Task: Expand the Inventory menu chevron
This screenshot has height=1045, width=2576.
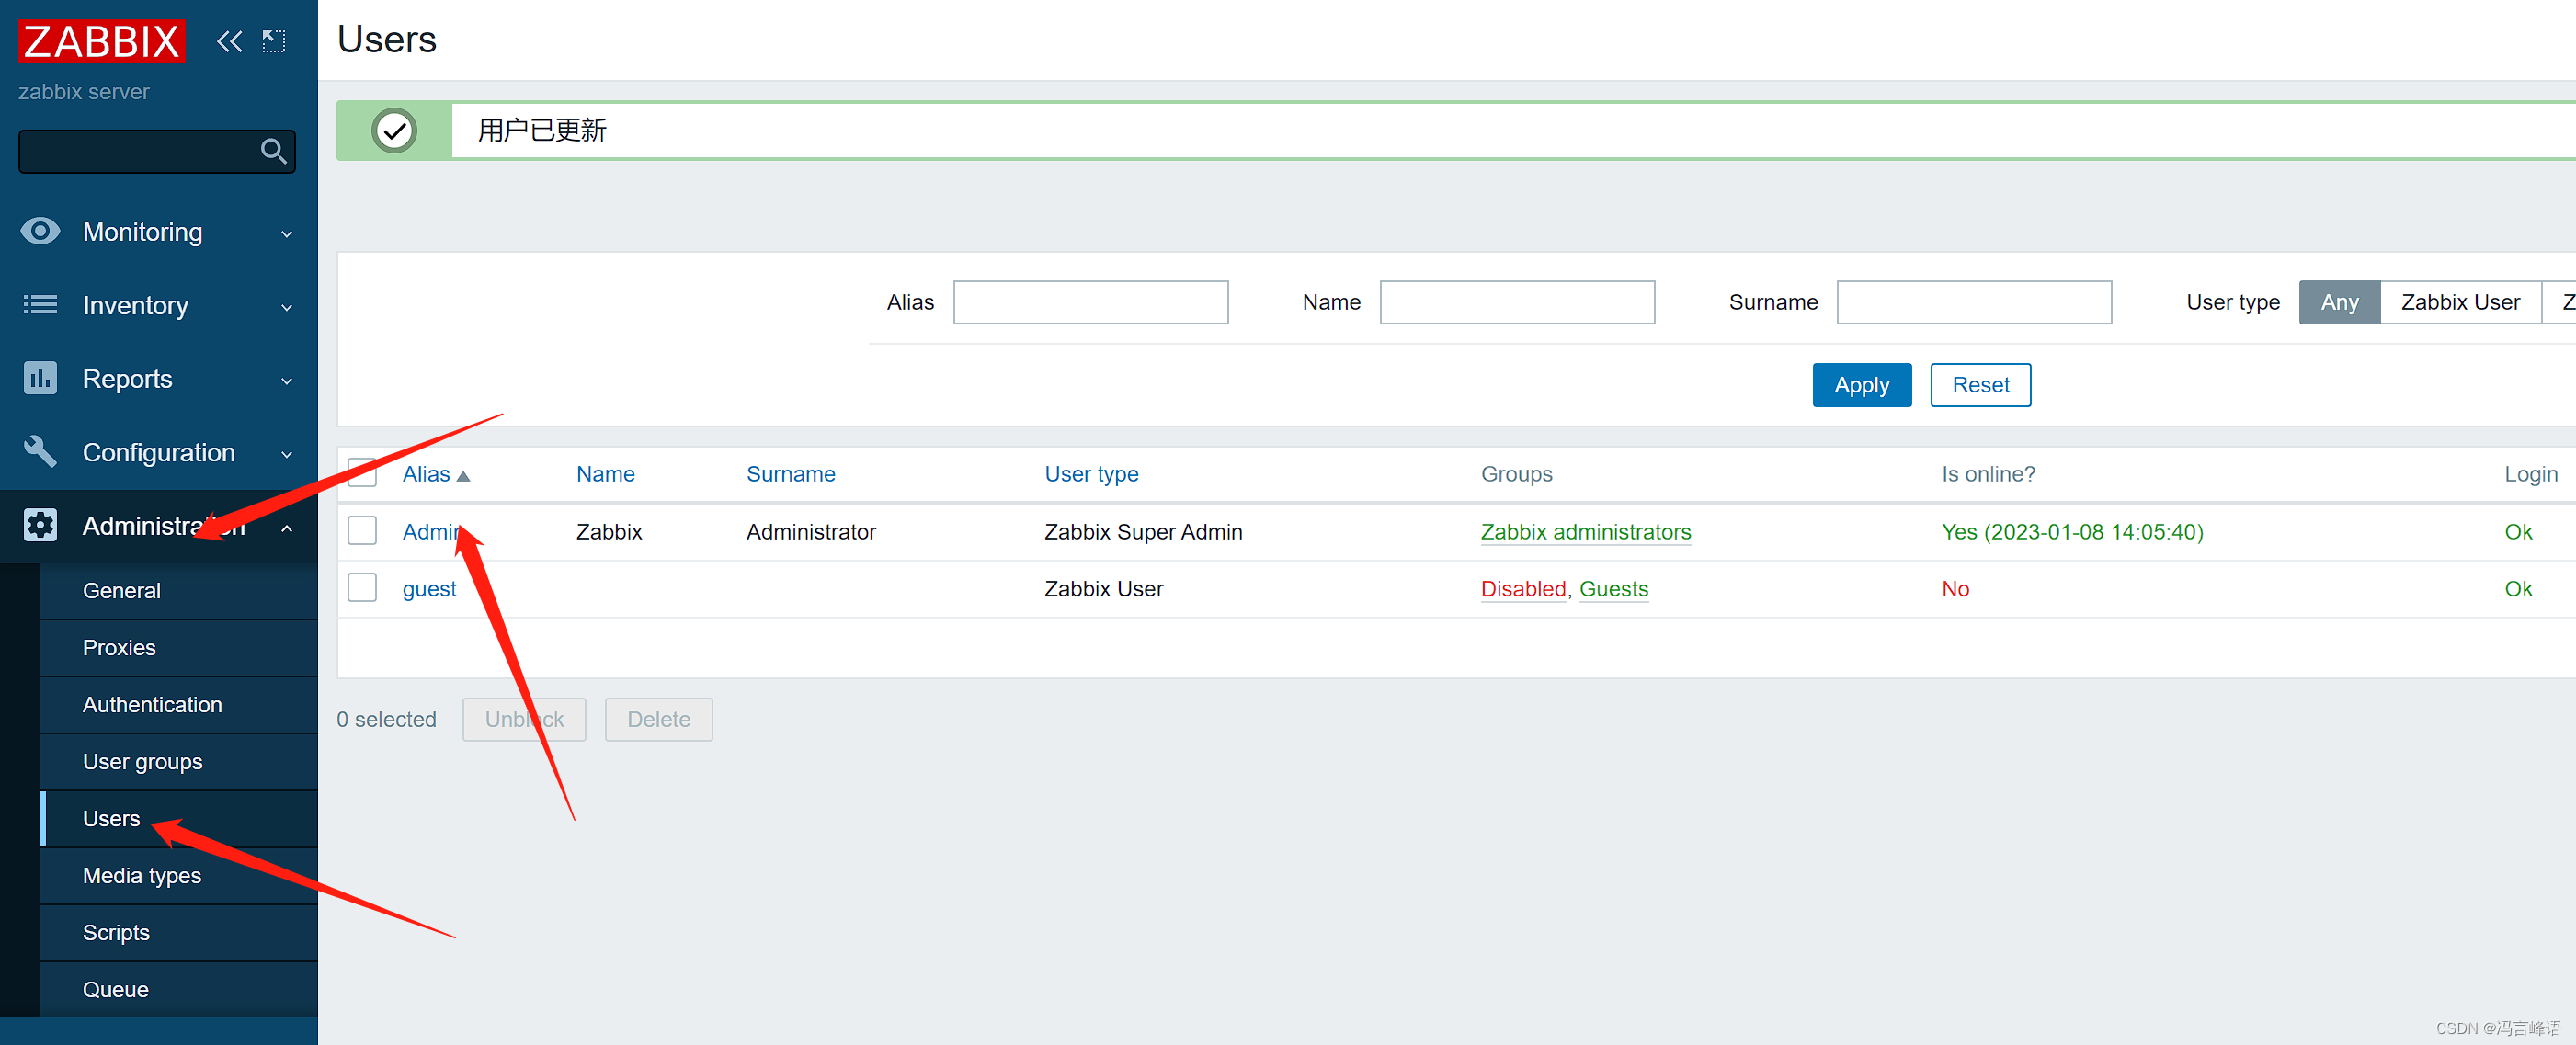Action: click(x=287, y=306)
